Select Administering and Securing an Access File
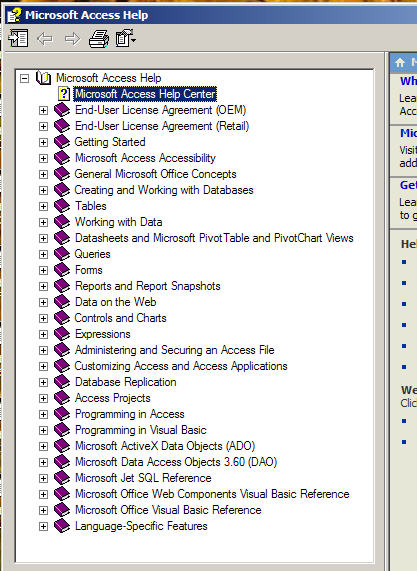Viewport: 417px width, 571px height. 174,350
